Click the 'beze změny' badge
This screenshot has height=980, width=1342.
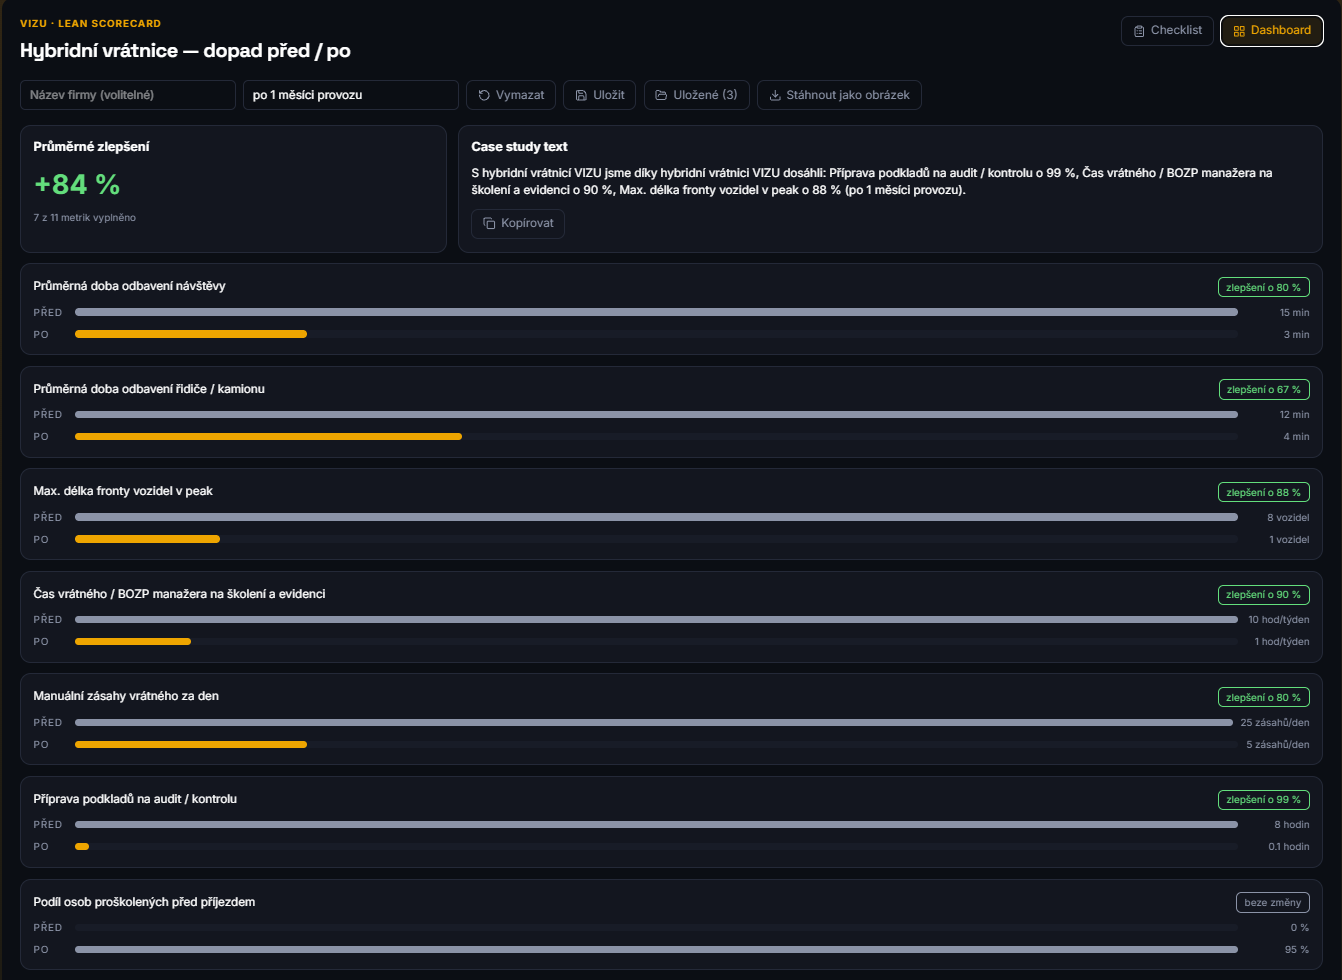[x=1273, y=902]
